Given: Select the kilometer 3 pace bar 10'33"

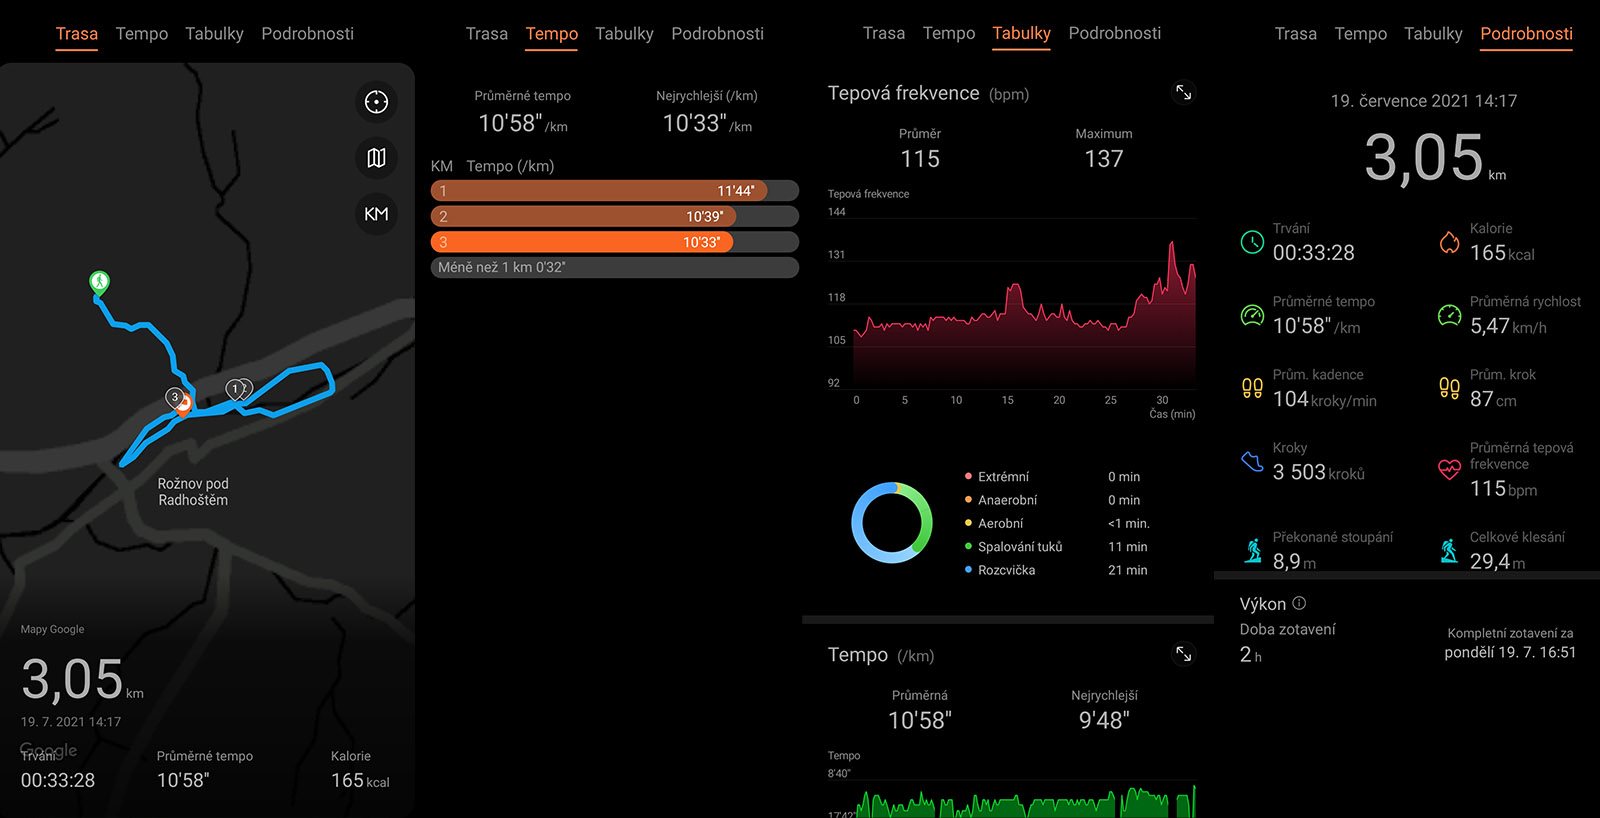Looking at the screenshot, I should click(582, 242).
